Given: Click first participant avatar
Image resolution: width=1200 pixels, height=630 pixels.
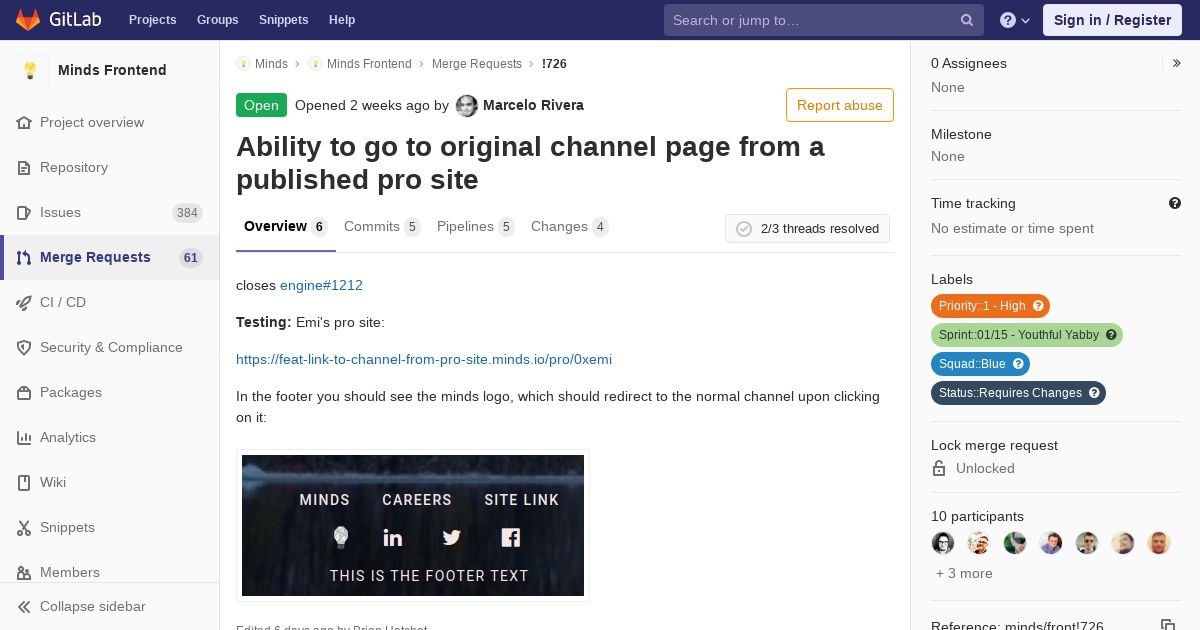Looking at the screenshot, I should point(943,543).
